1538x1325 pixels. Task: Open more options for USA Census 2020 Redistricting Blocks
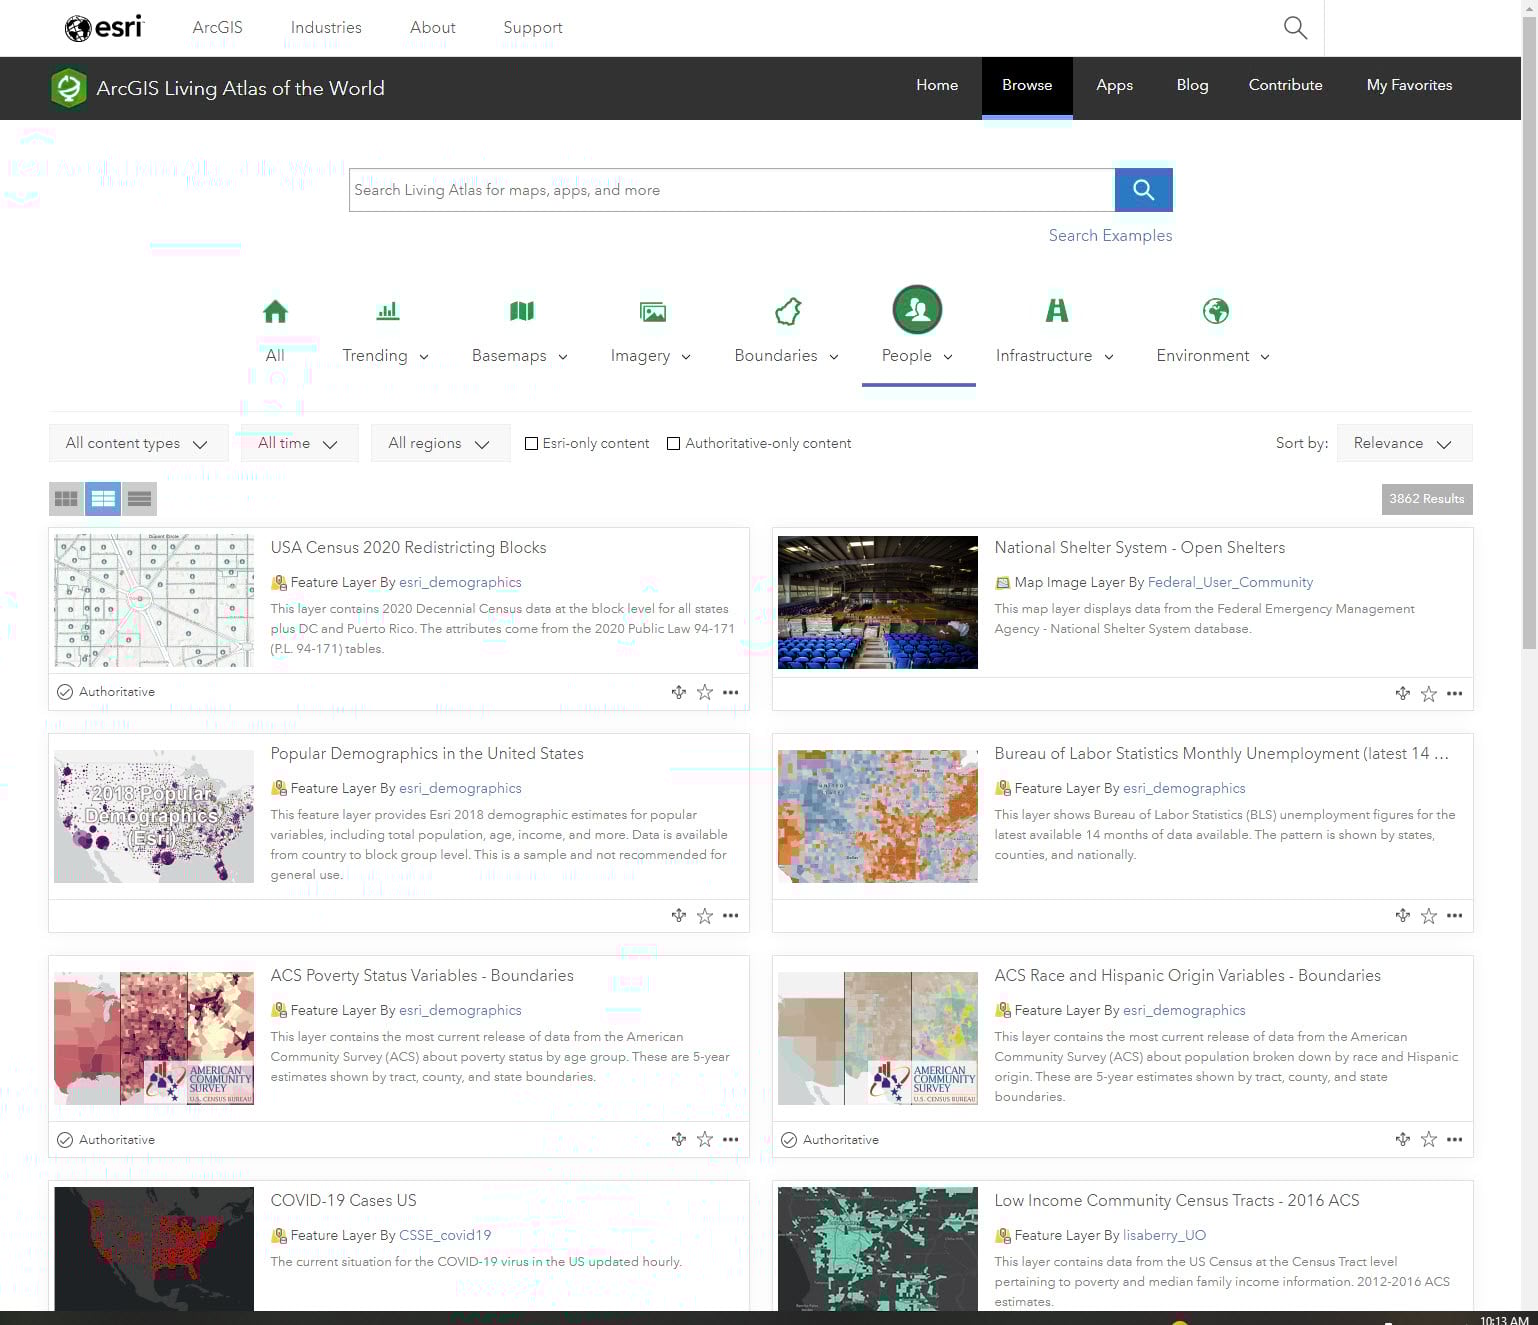pyautogui.click(x=731, y=692)
